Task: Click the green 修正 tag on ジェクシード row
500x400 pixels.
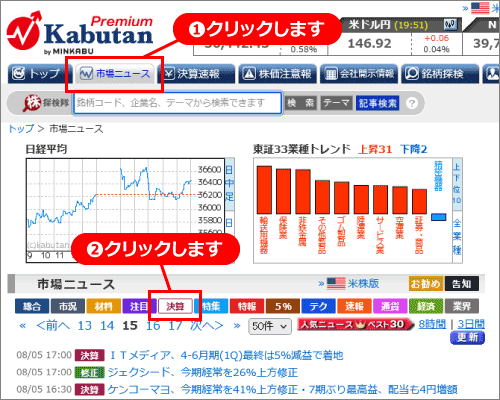Action: (89, 372)
